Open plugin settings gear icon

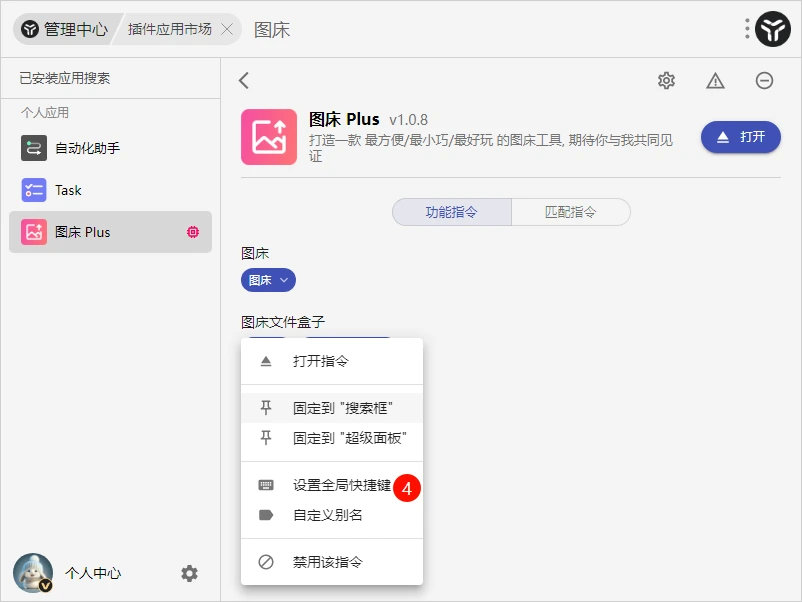click(x=666, y=80)
